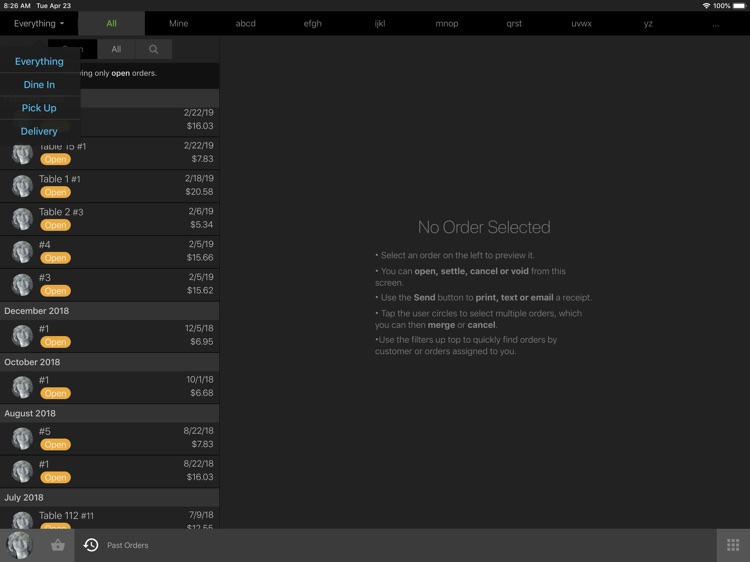Screen dimensions: 750x562
Task: Click the October 2018 section header
Action: click(110, 362)
